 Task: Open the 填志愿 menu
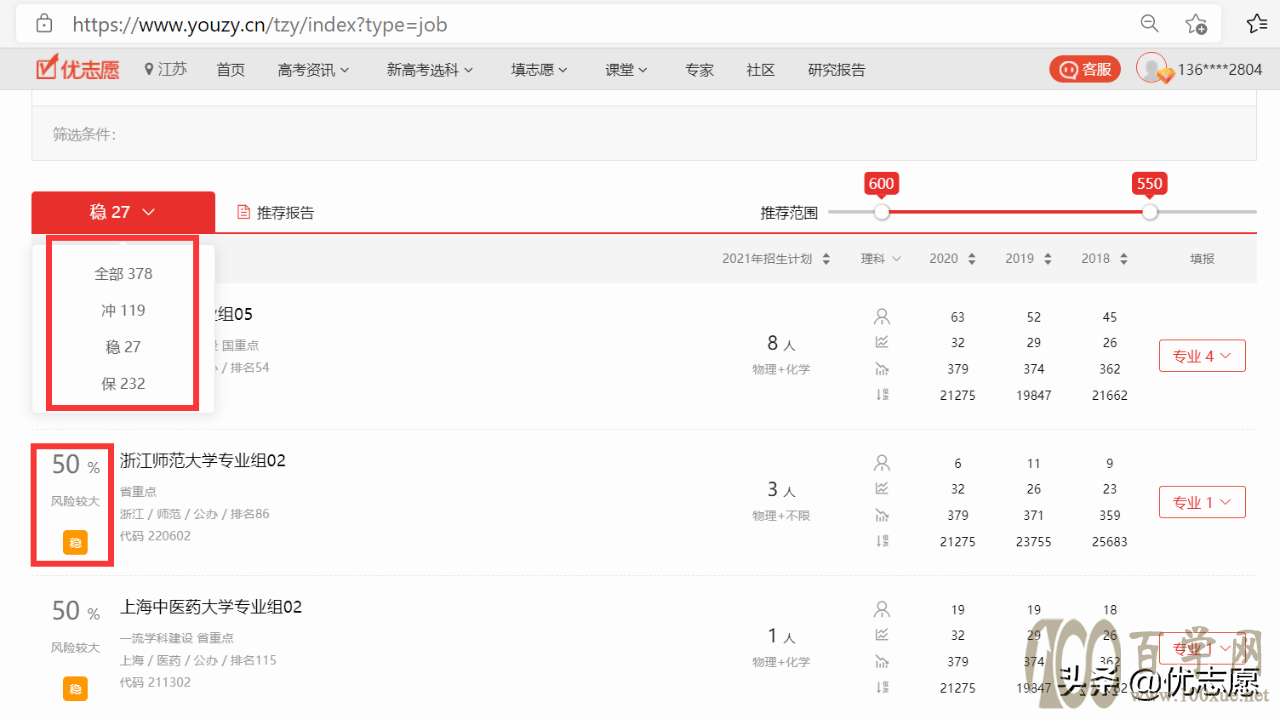tap(539, 70)
